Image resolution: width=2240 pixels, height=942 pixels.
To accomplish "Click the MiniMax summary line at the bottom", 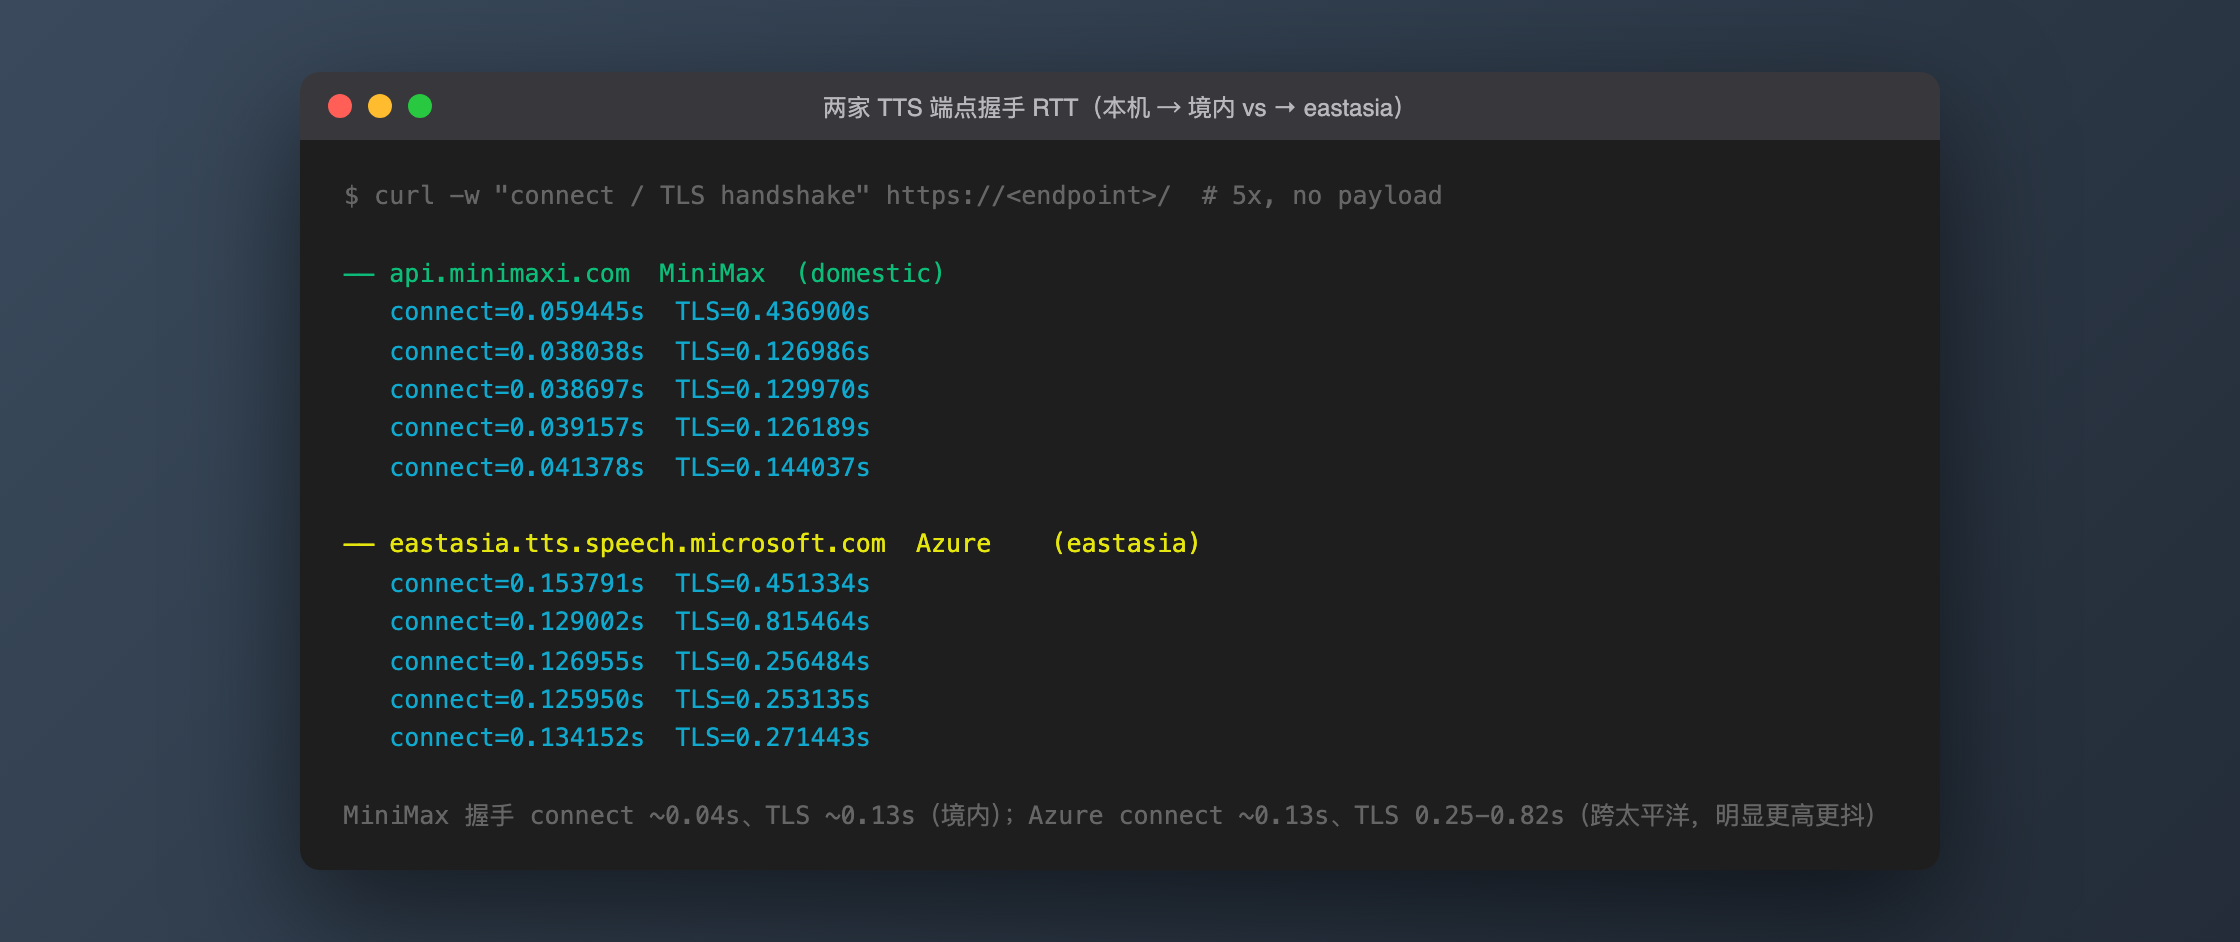I will pyautogui.click(x=1109, y=815).
